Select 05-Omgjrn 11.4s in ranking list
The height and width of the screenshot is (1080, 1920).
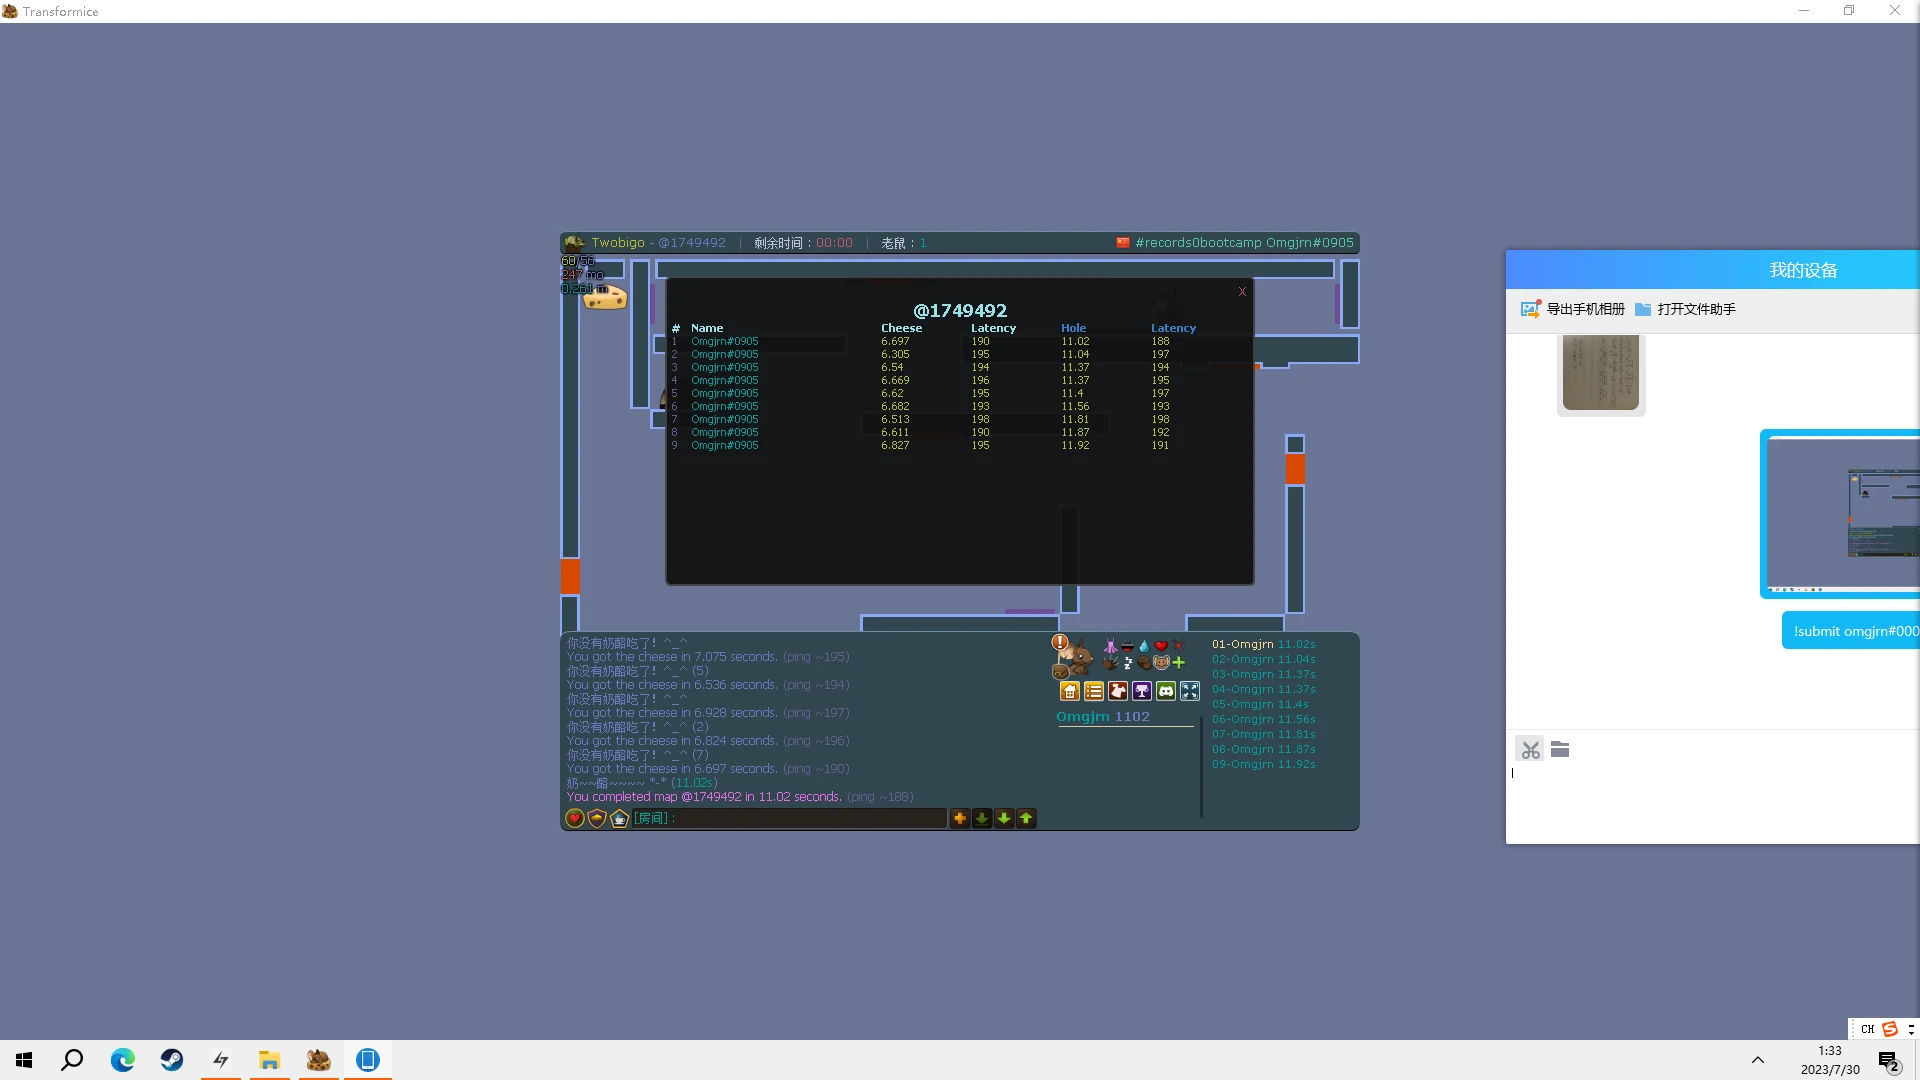[x=1260, y=704]
